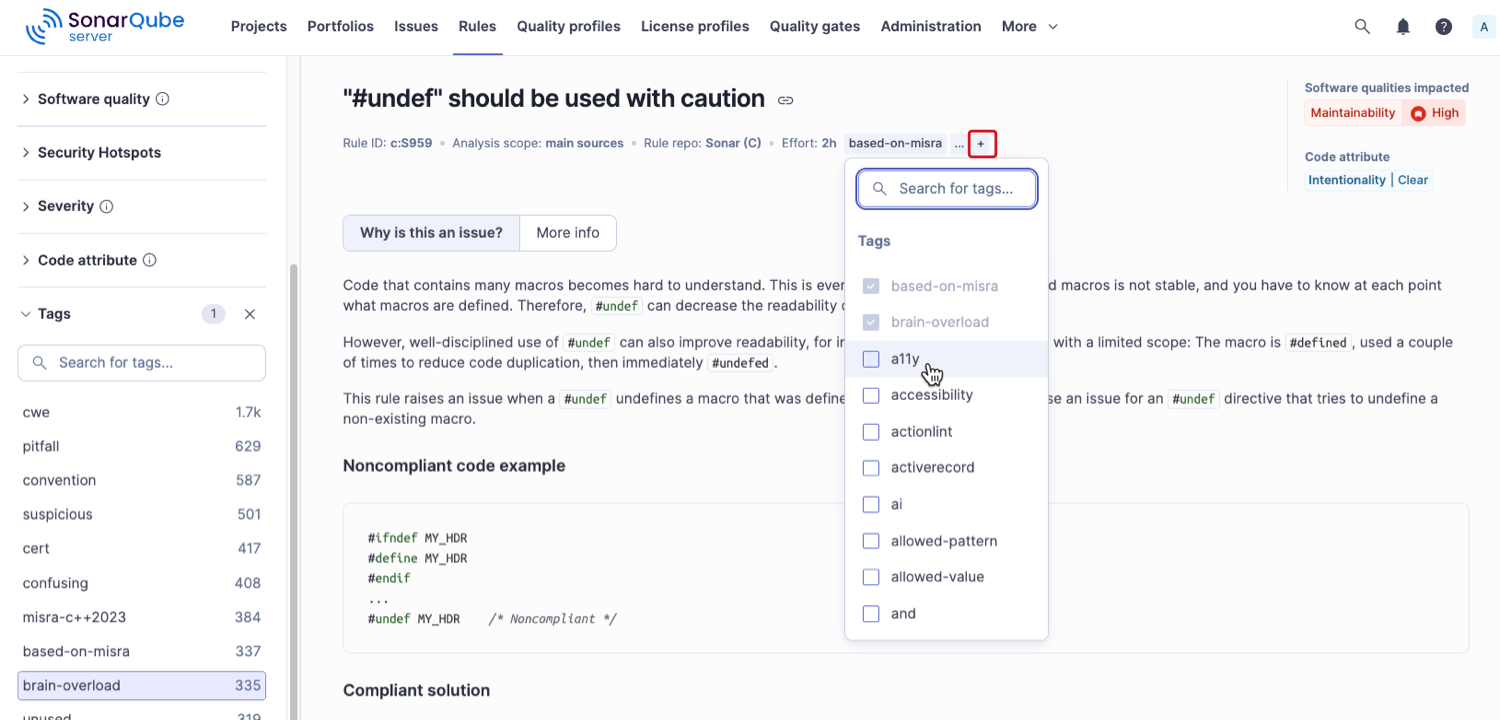Go to SonarQube server home logo
The width and height of the screenshot is (1500, 720).
tap(105, 26)
